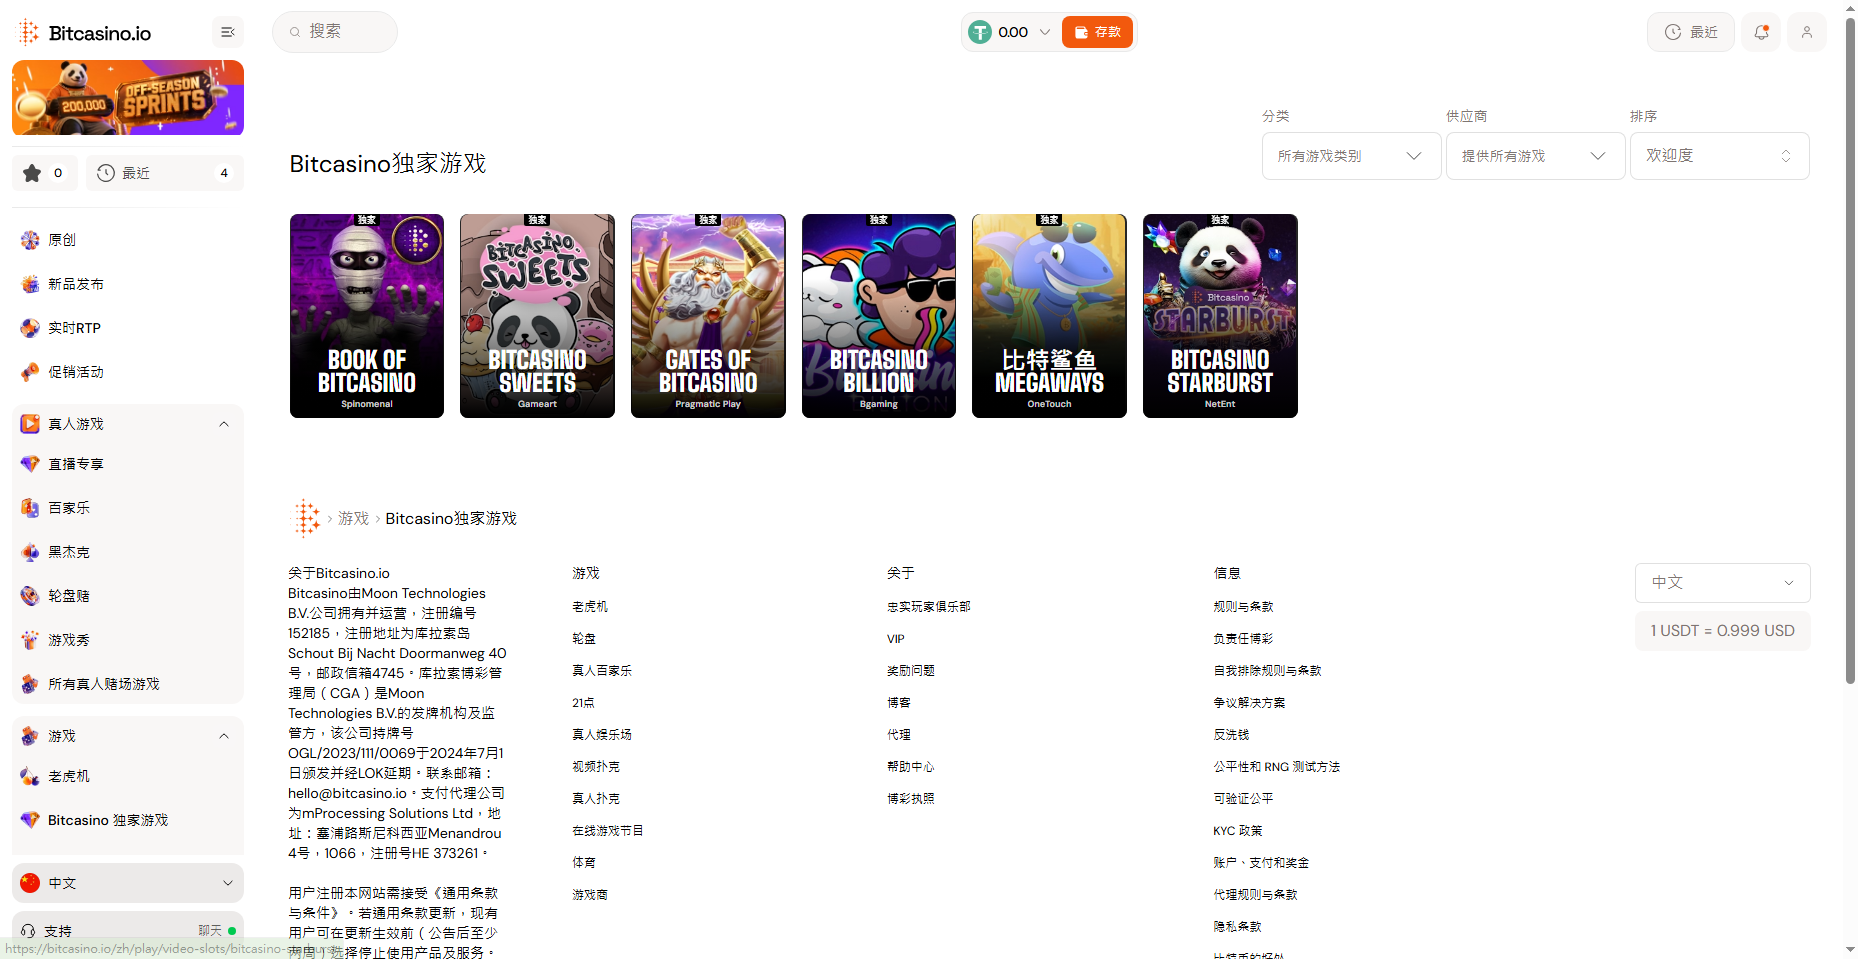Click the footer 规则与条款 link
Screen dimensions: 1858x959
click(1243, 607)
